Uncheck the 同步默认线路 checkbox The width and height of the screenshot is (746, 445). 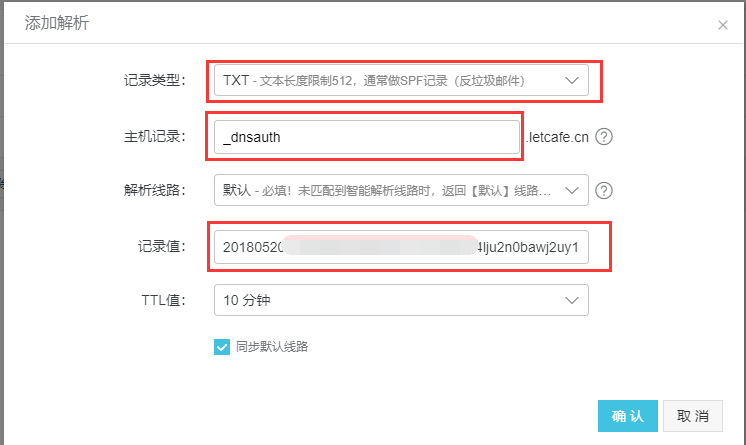pyautogui.click(x=222, y=347)
